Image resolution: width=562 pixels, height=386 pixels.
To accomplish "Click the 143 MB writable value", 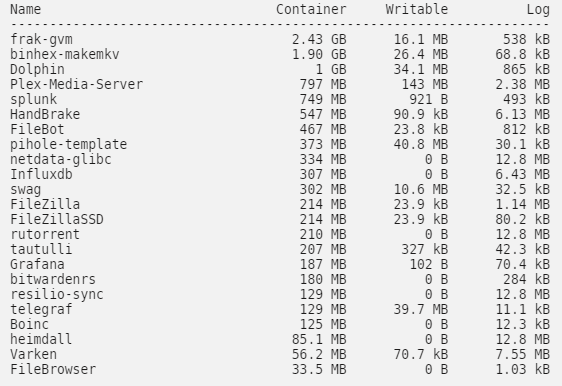I will click(425, 84).
